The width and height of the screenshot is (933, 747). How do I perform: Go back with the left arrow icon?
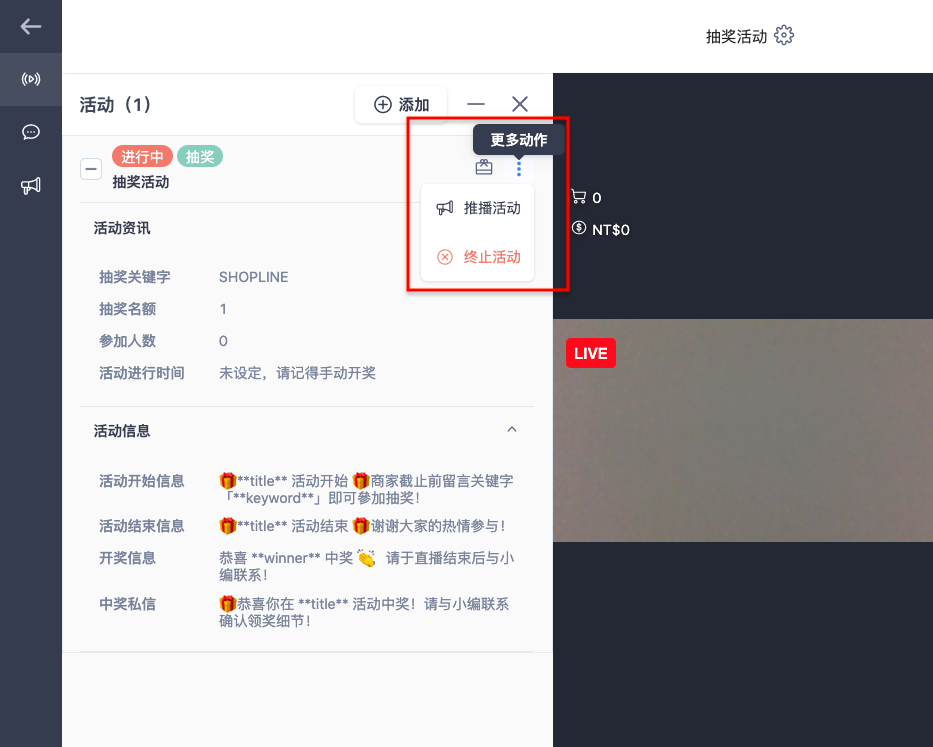[30, 26]
